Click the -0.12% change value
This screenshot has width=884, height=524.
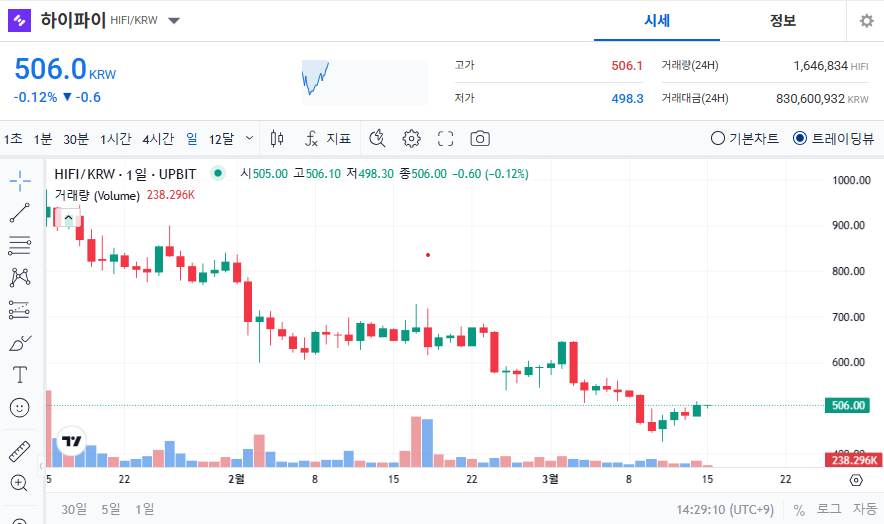coord(35,97)
